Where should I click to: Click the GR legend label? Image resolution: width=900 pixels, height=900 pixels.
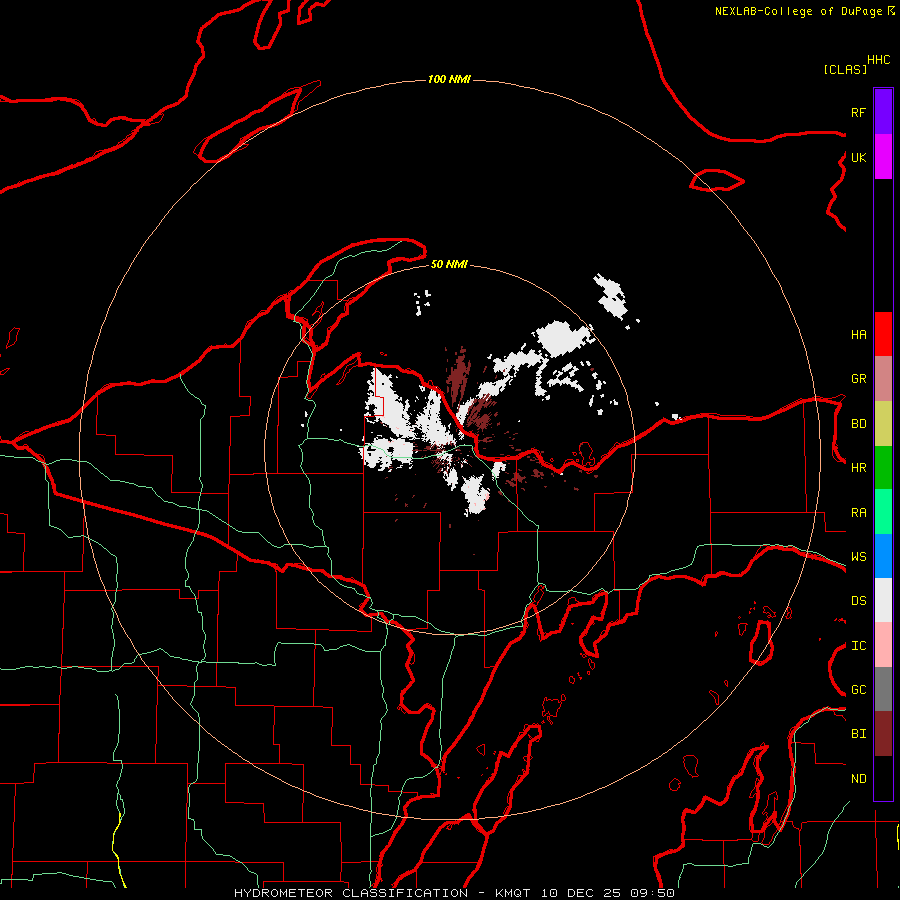click(x=858, y=379)
